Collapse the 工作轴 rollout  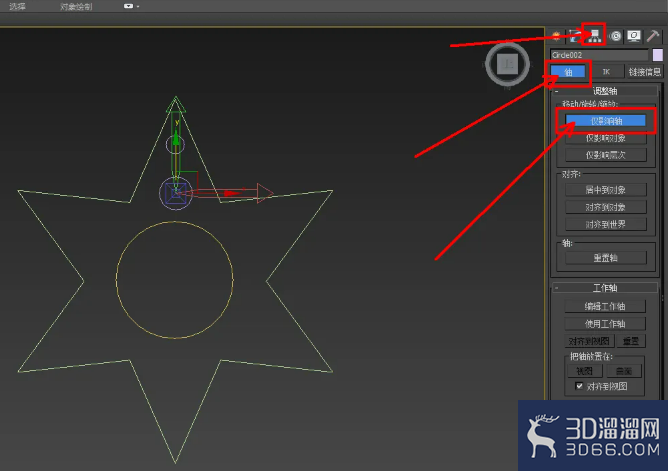click(x=605, y=288)
